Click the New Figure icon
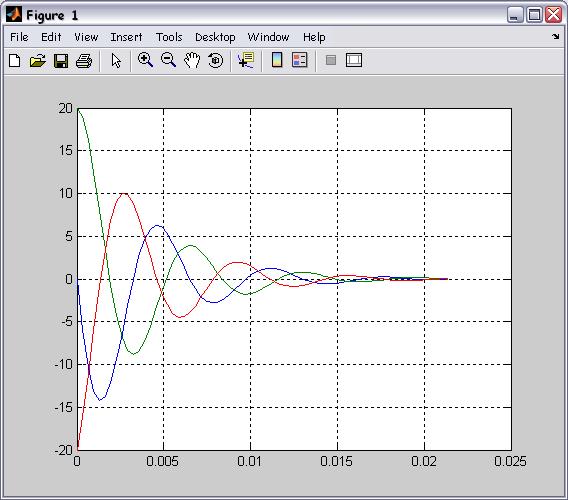The height and width of the screenshot is (500, 568). coord(14,61)
